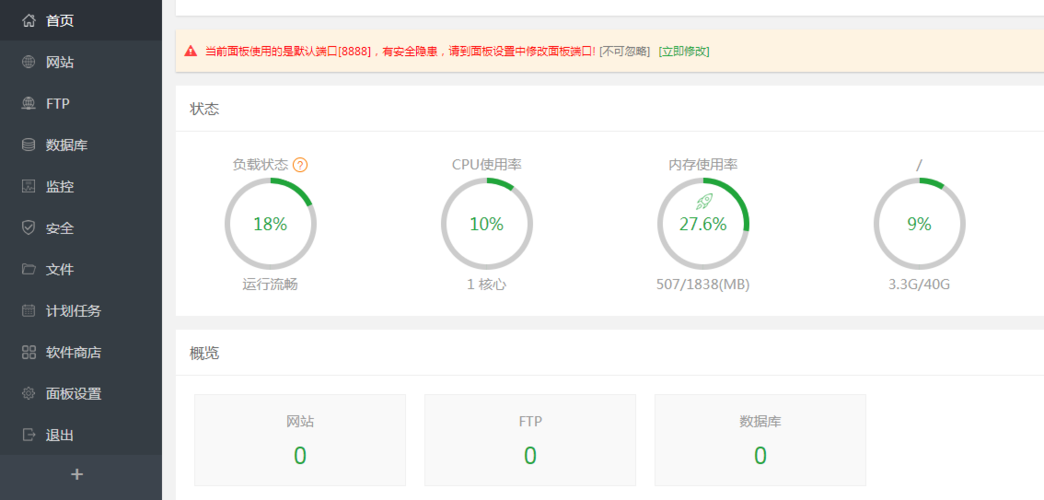Select 安全 in the sidebar
The width and height of the screenshot is (1044, 500).
81,228
